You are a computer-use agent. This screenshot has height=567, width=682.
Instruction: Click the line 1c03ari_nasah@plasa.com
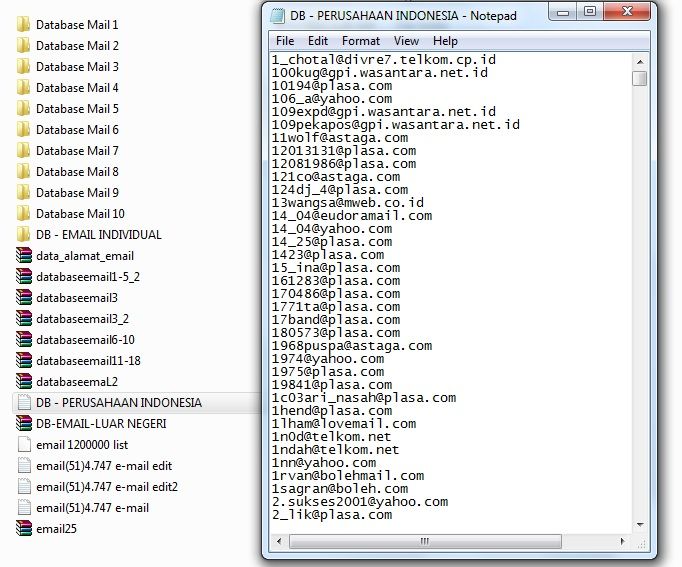point(364,398)
